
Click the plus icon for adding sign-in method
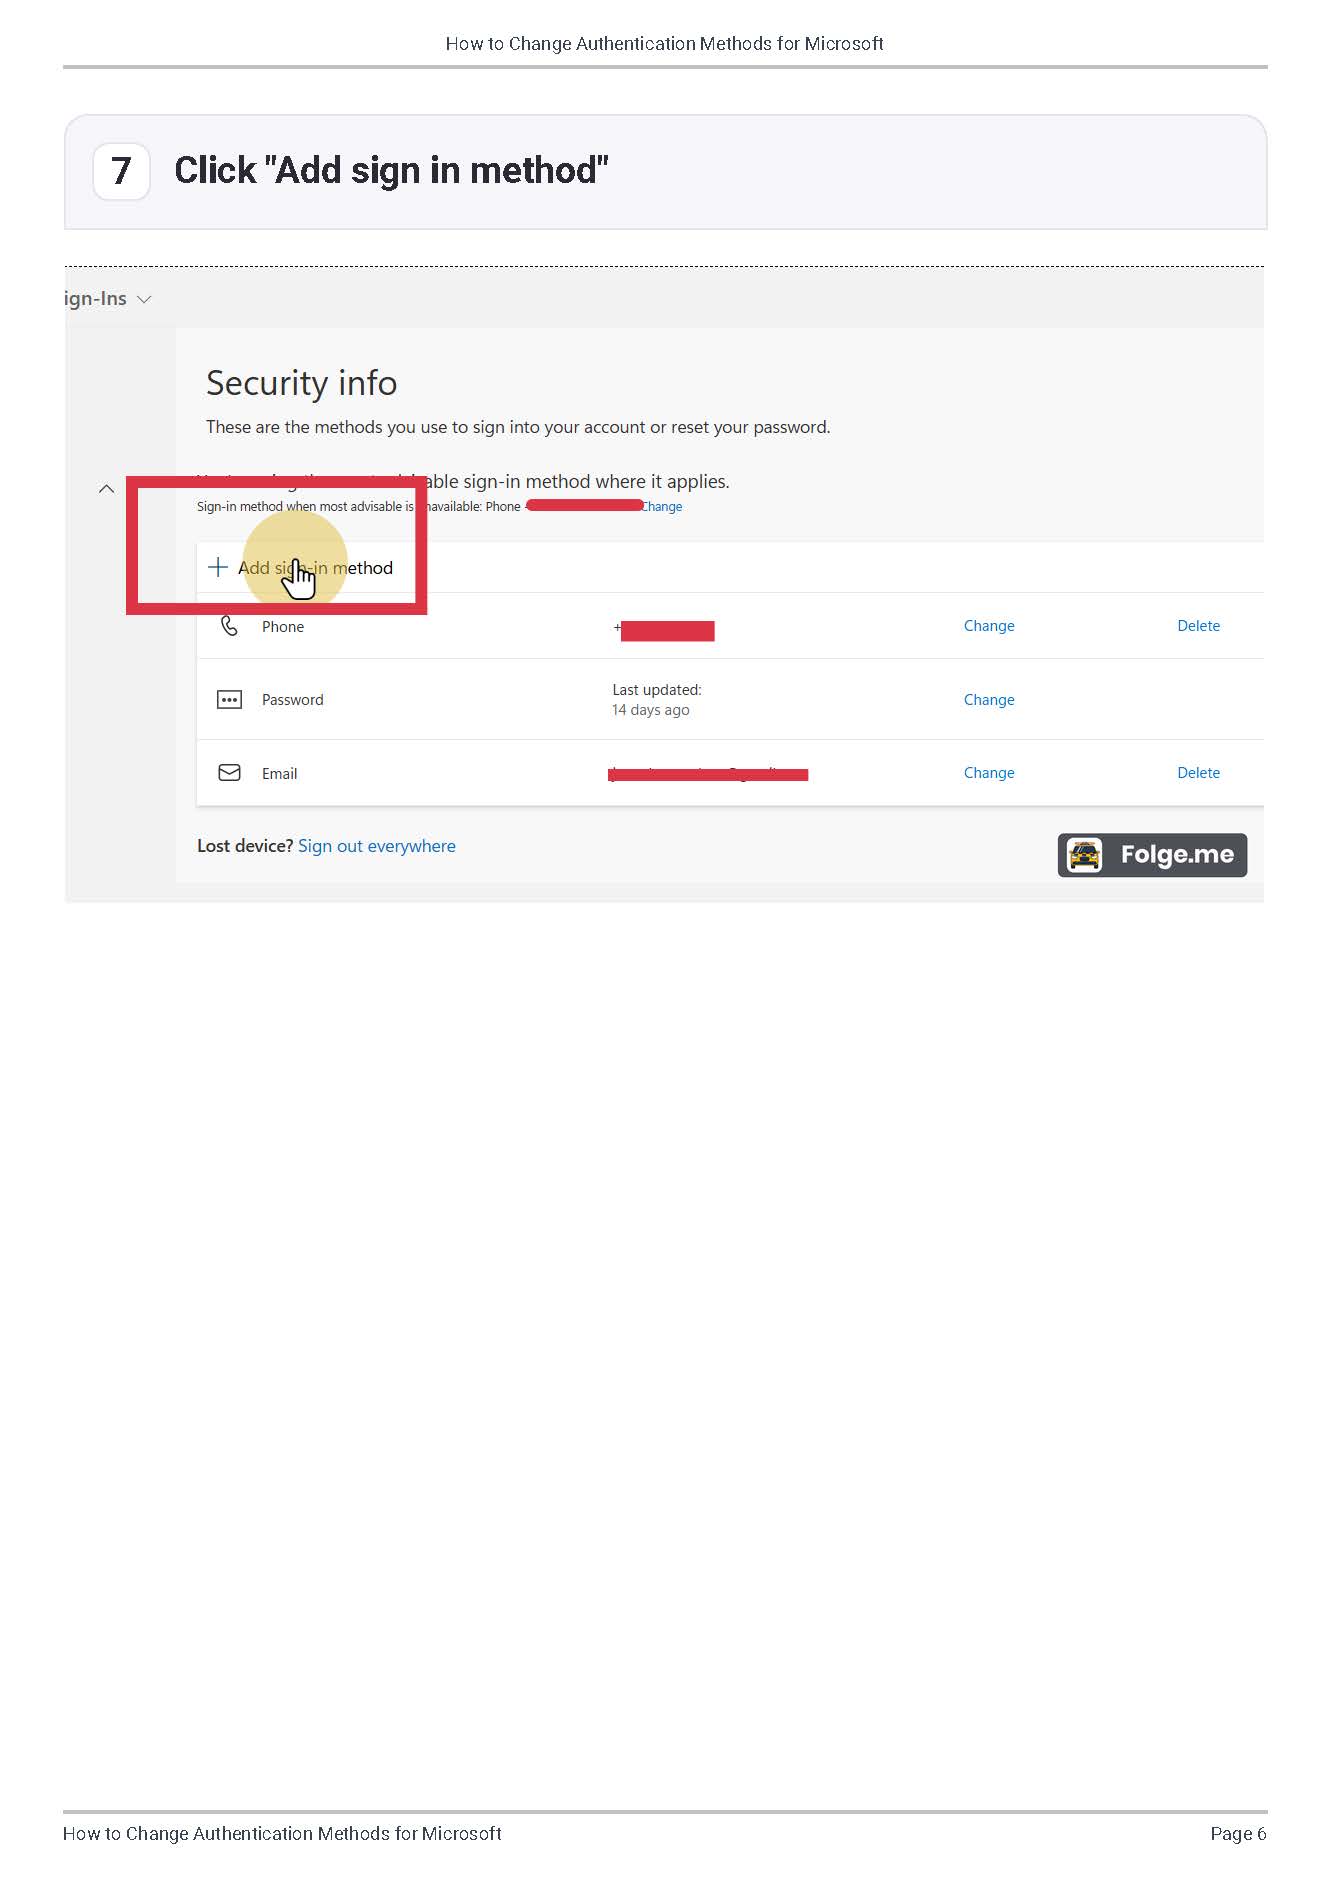click(x=217, y=568)
